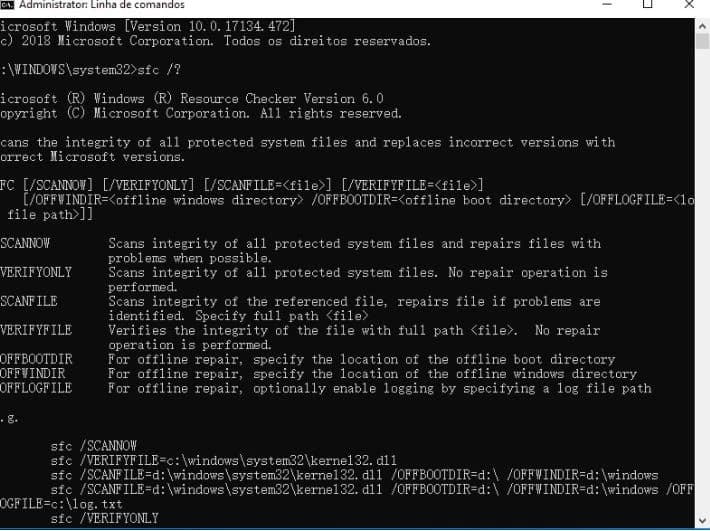The height and width of the screenshot is (531, 710).
Task: Click the scrollbar up arrow
Action: pos(702,26)
